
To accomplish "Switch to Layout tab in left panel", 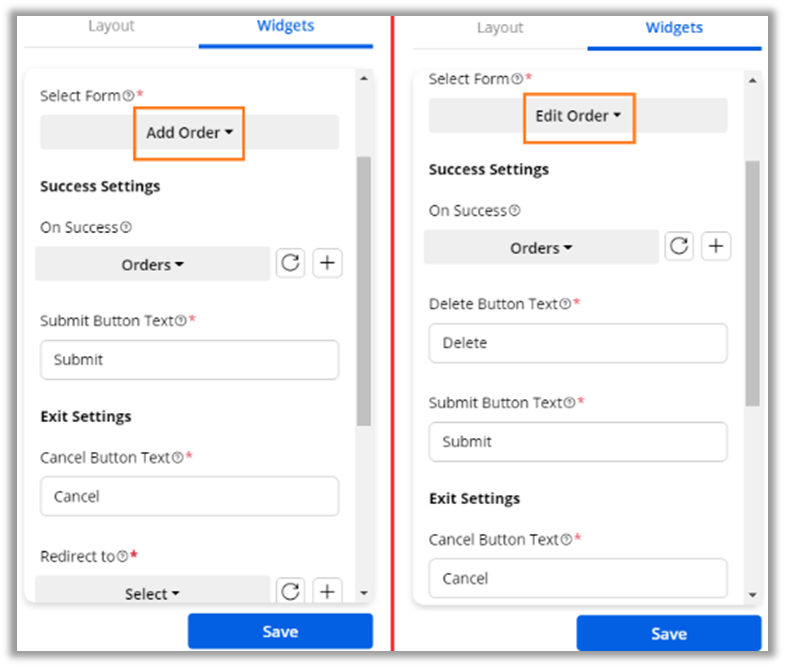I will click(111, 26).
